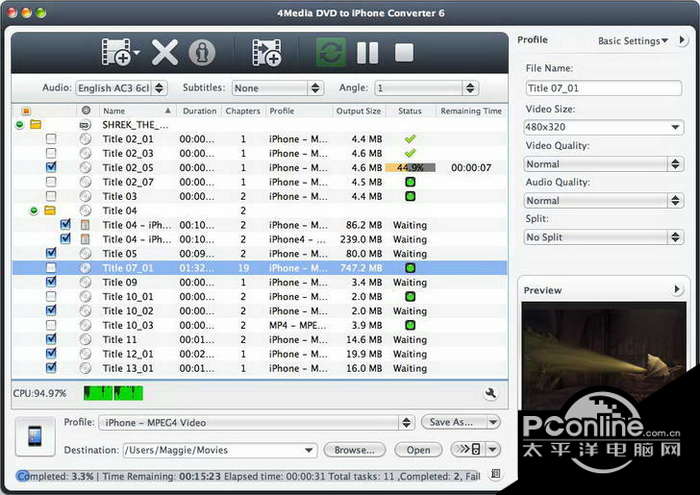Sort by the Status column header
The width and height of the screenshot is (700, 495).
pyautogui.click(x=410, y=111)
